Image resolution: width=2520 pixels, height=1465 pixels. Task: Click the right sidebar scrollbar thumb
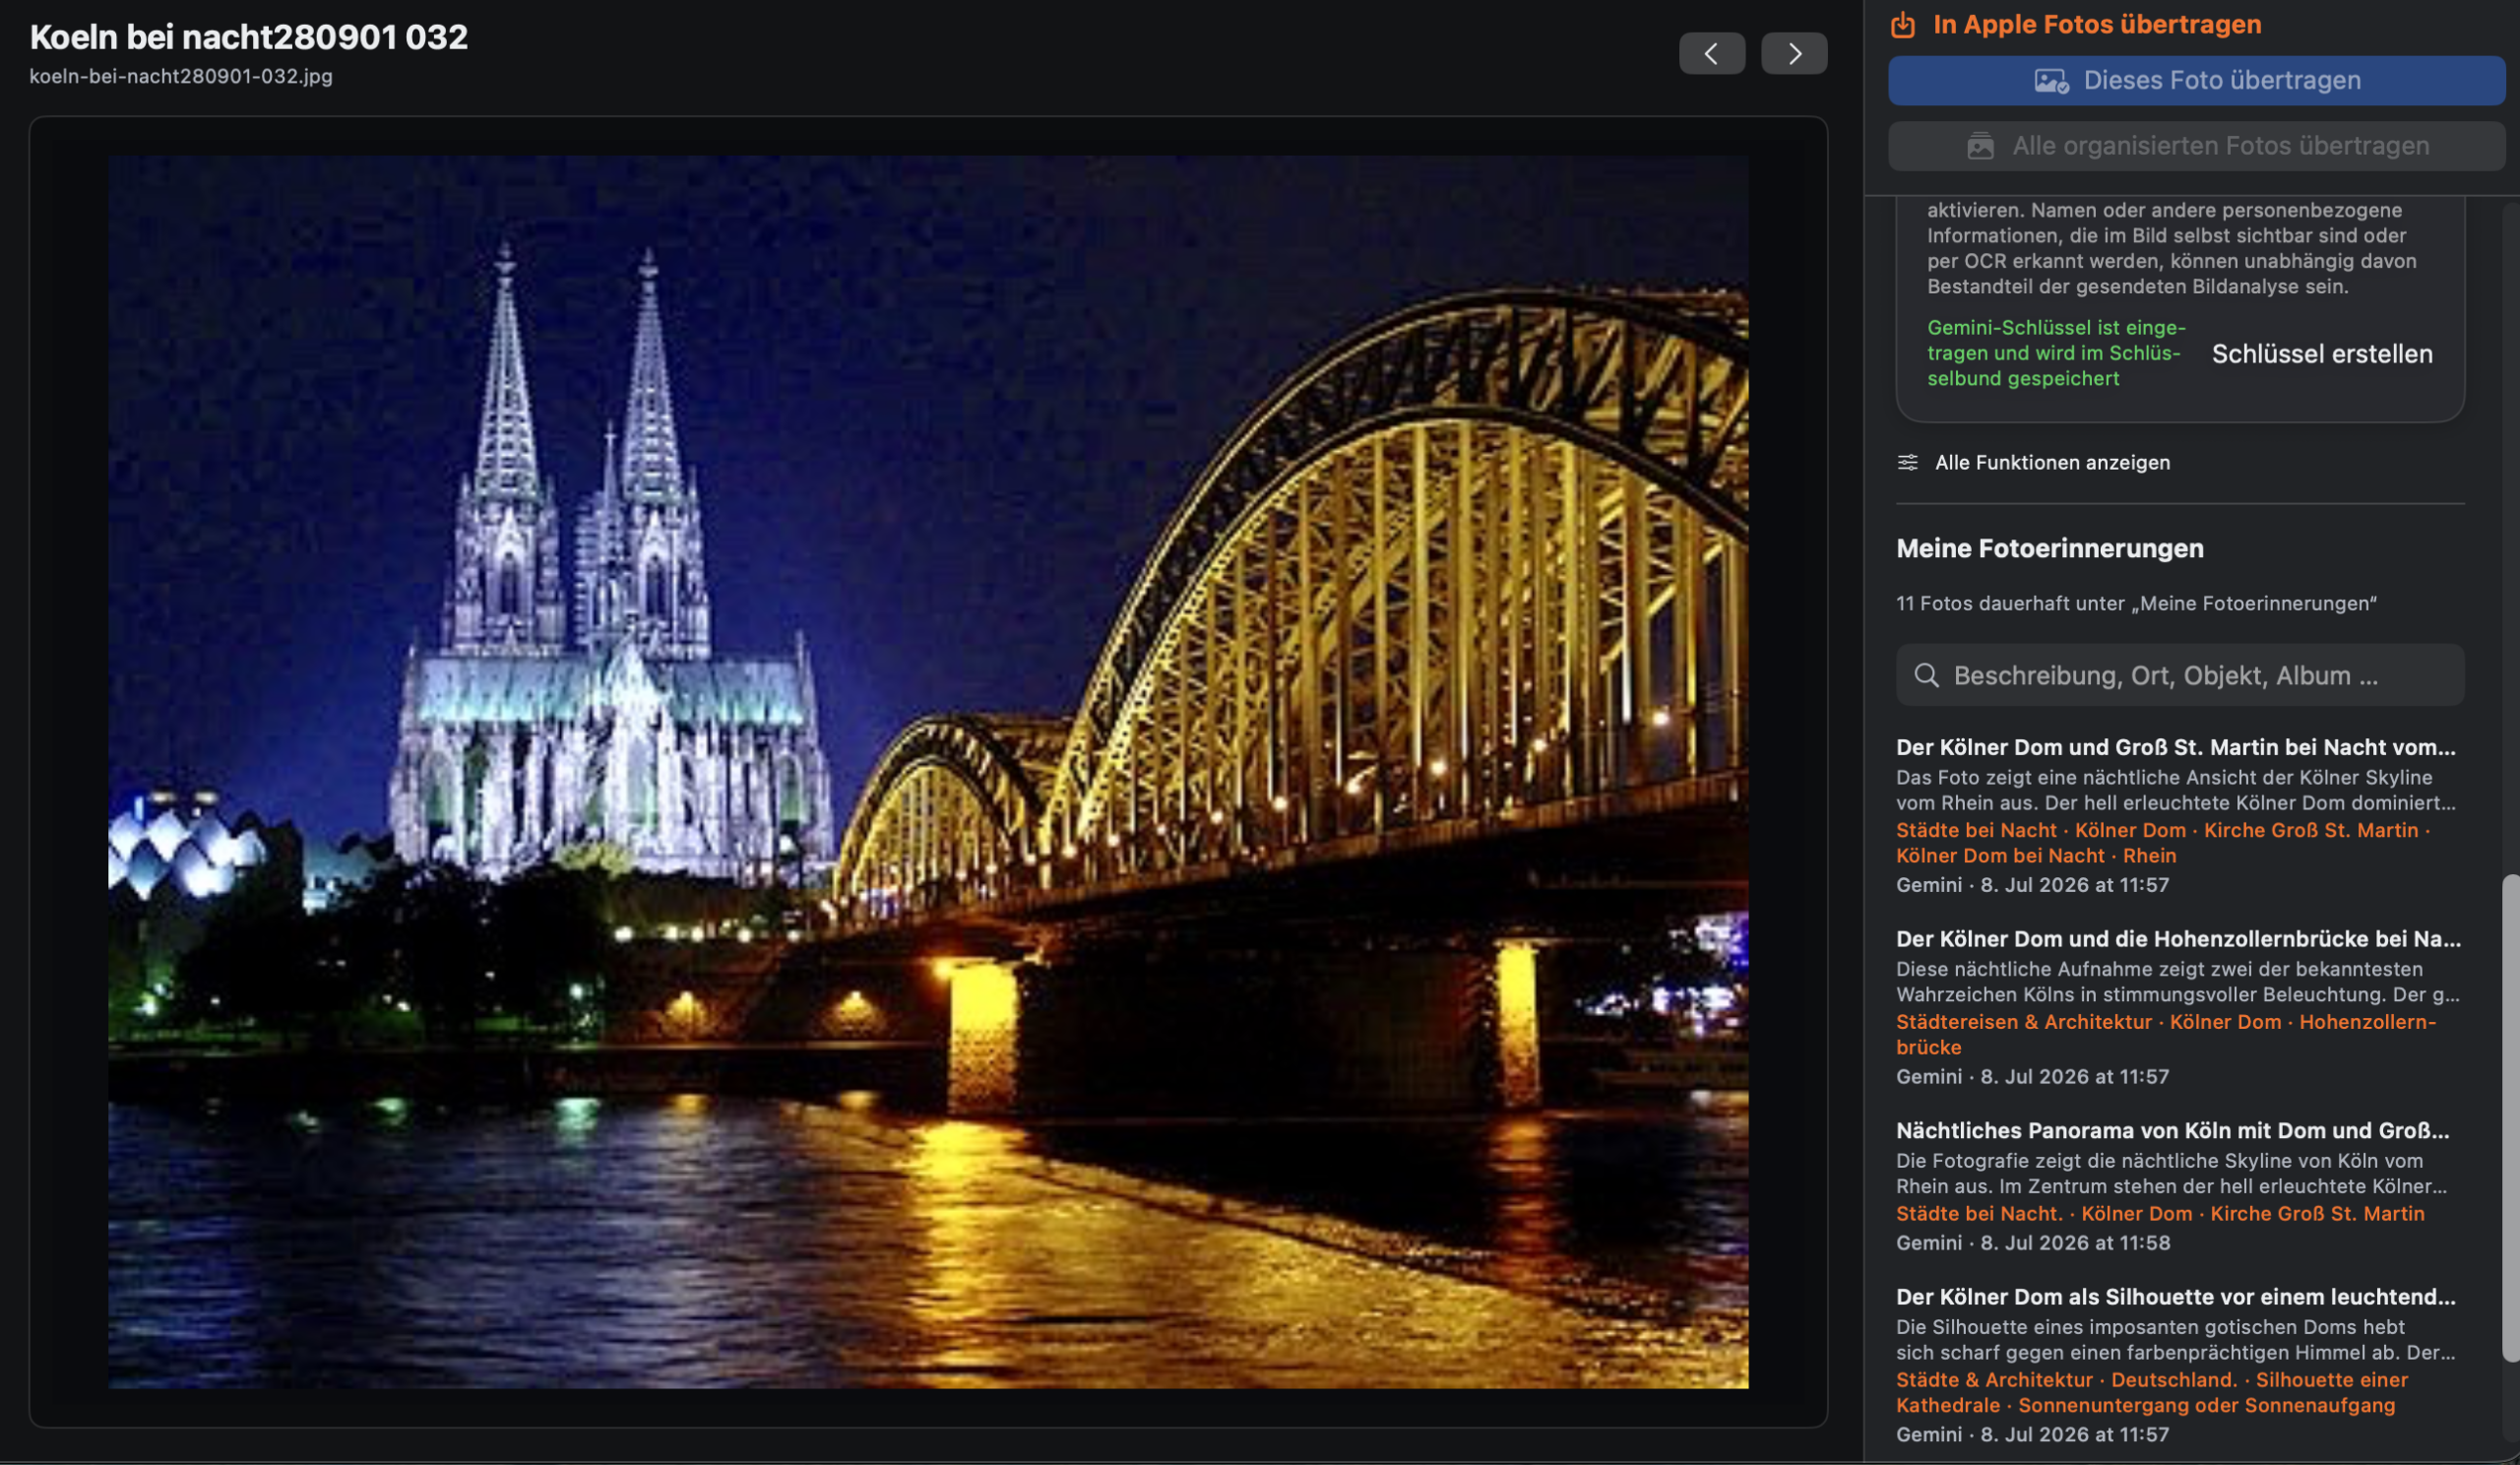[x=2510, y=1118]
